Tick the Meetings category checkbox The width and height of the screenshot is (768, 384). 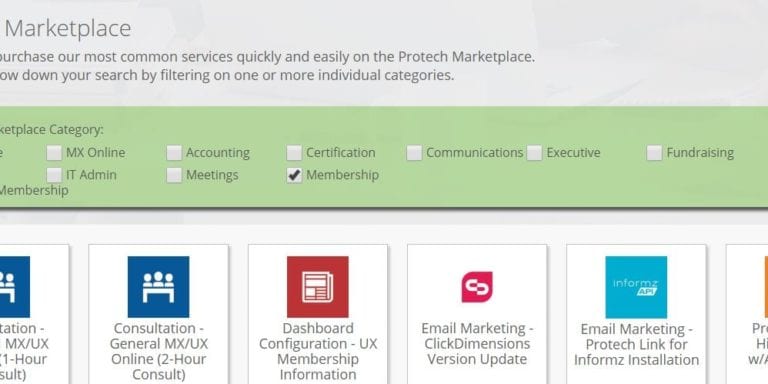coord(174,175)
